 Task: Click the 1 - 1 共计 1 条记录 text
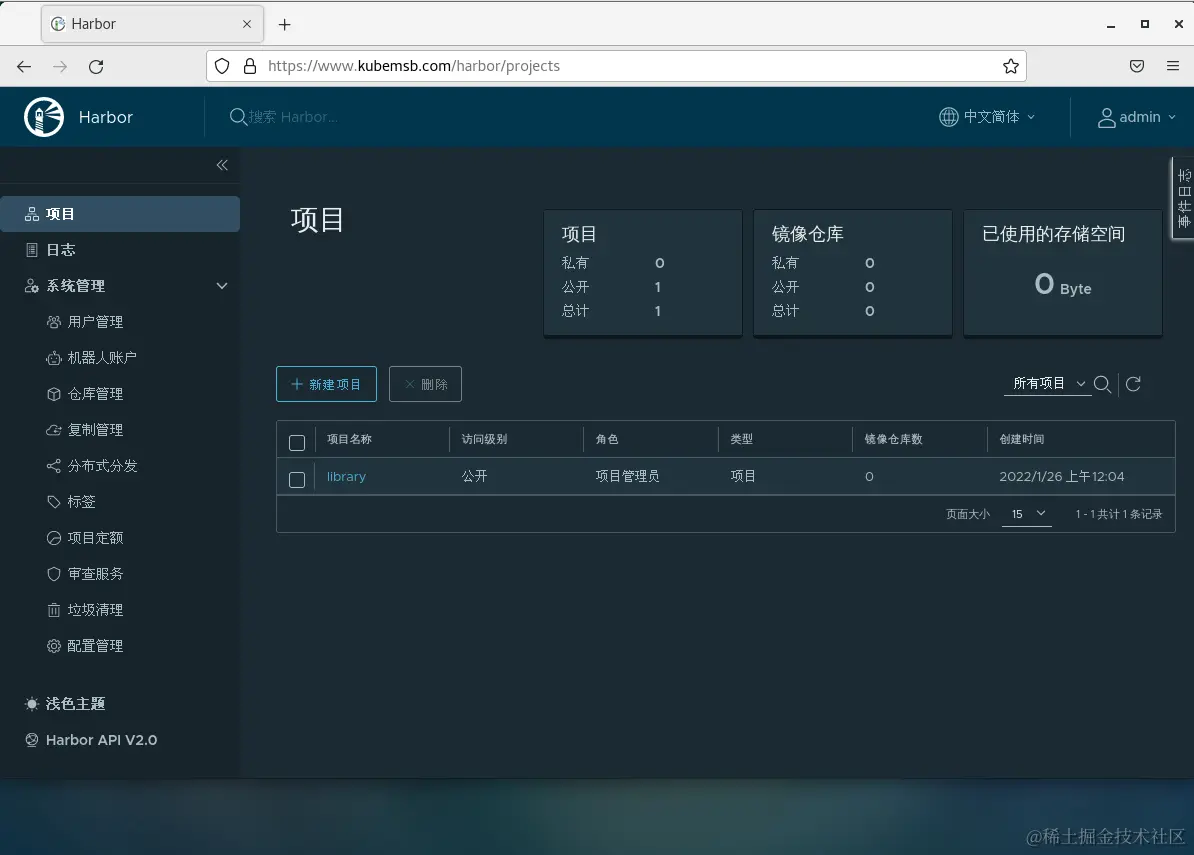[1119, 515]
